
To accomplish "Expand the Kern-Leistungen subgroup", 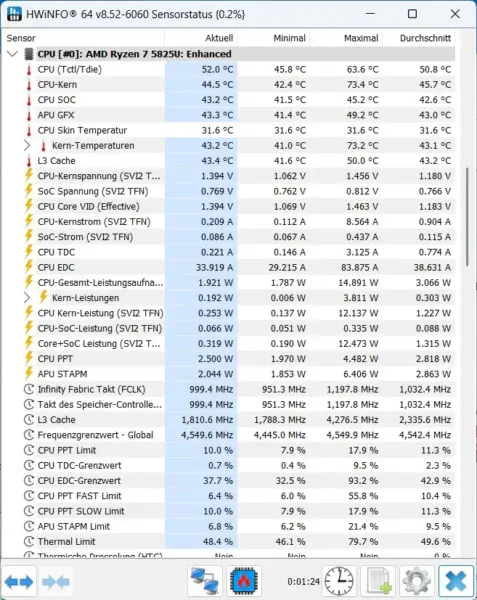I will [27, 298].
